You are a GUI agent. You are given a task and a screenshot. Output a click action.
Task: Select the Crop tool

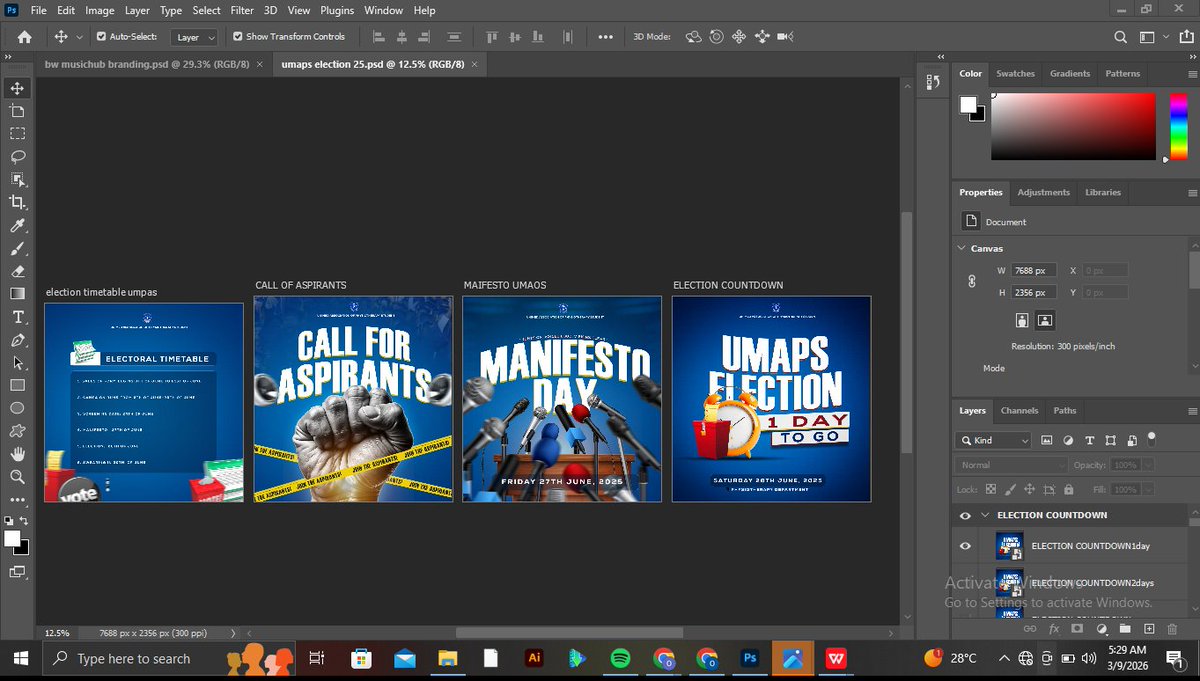(17, 202)
